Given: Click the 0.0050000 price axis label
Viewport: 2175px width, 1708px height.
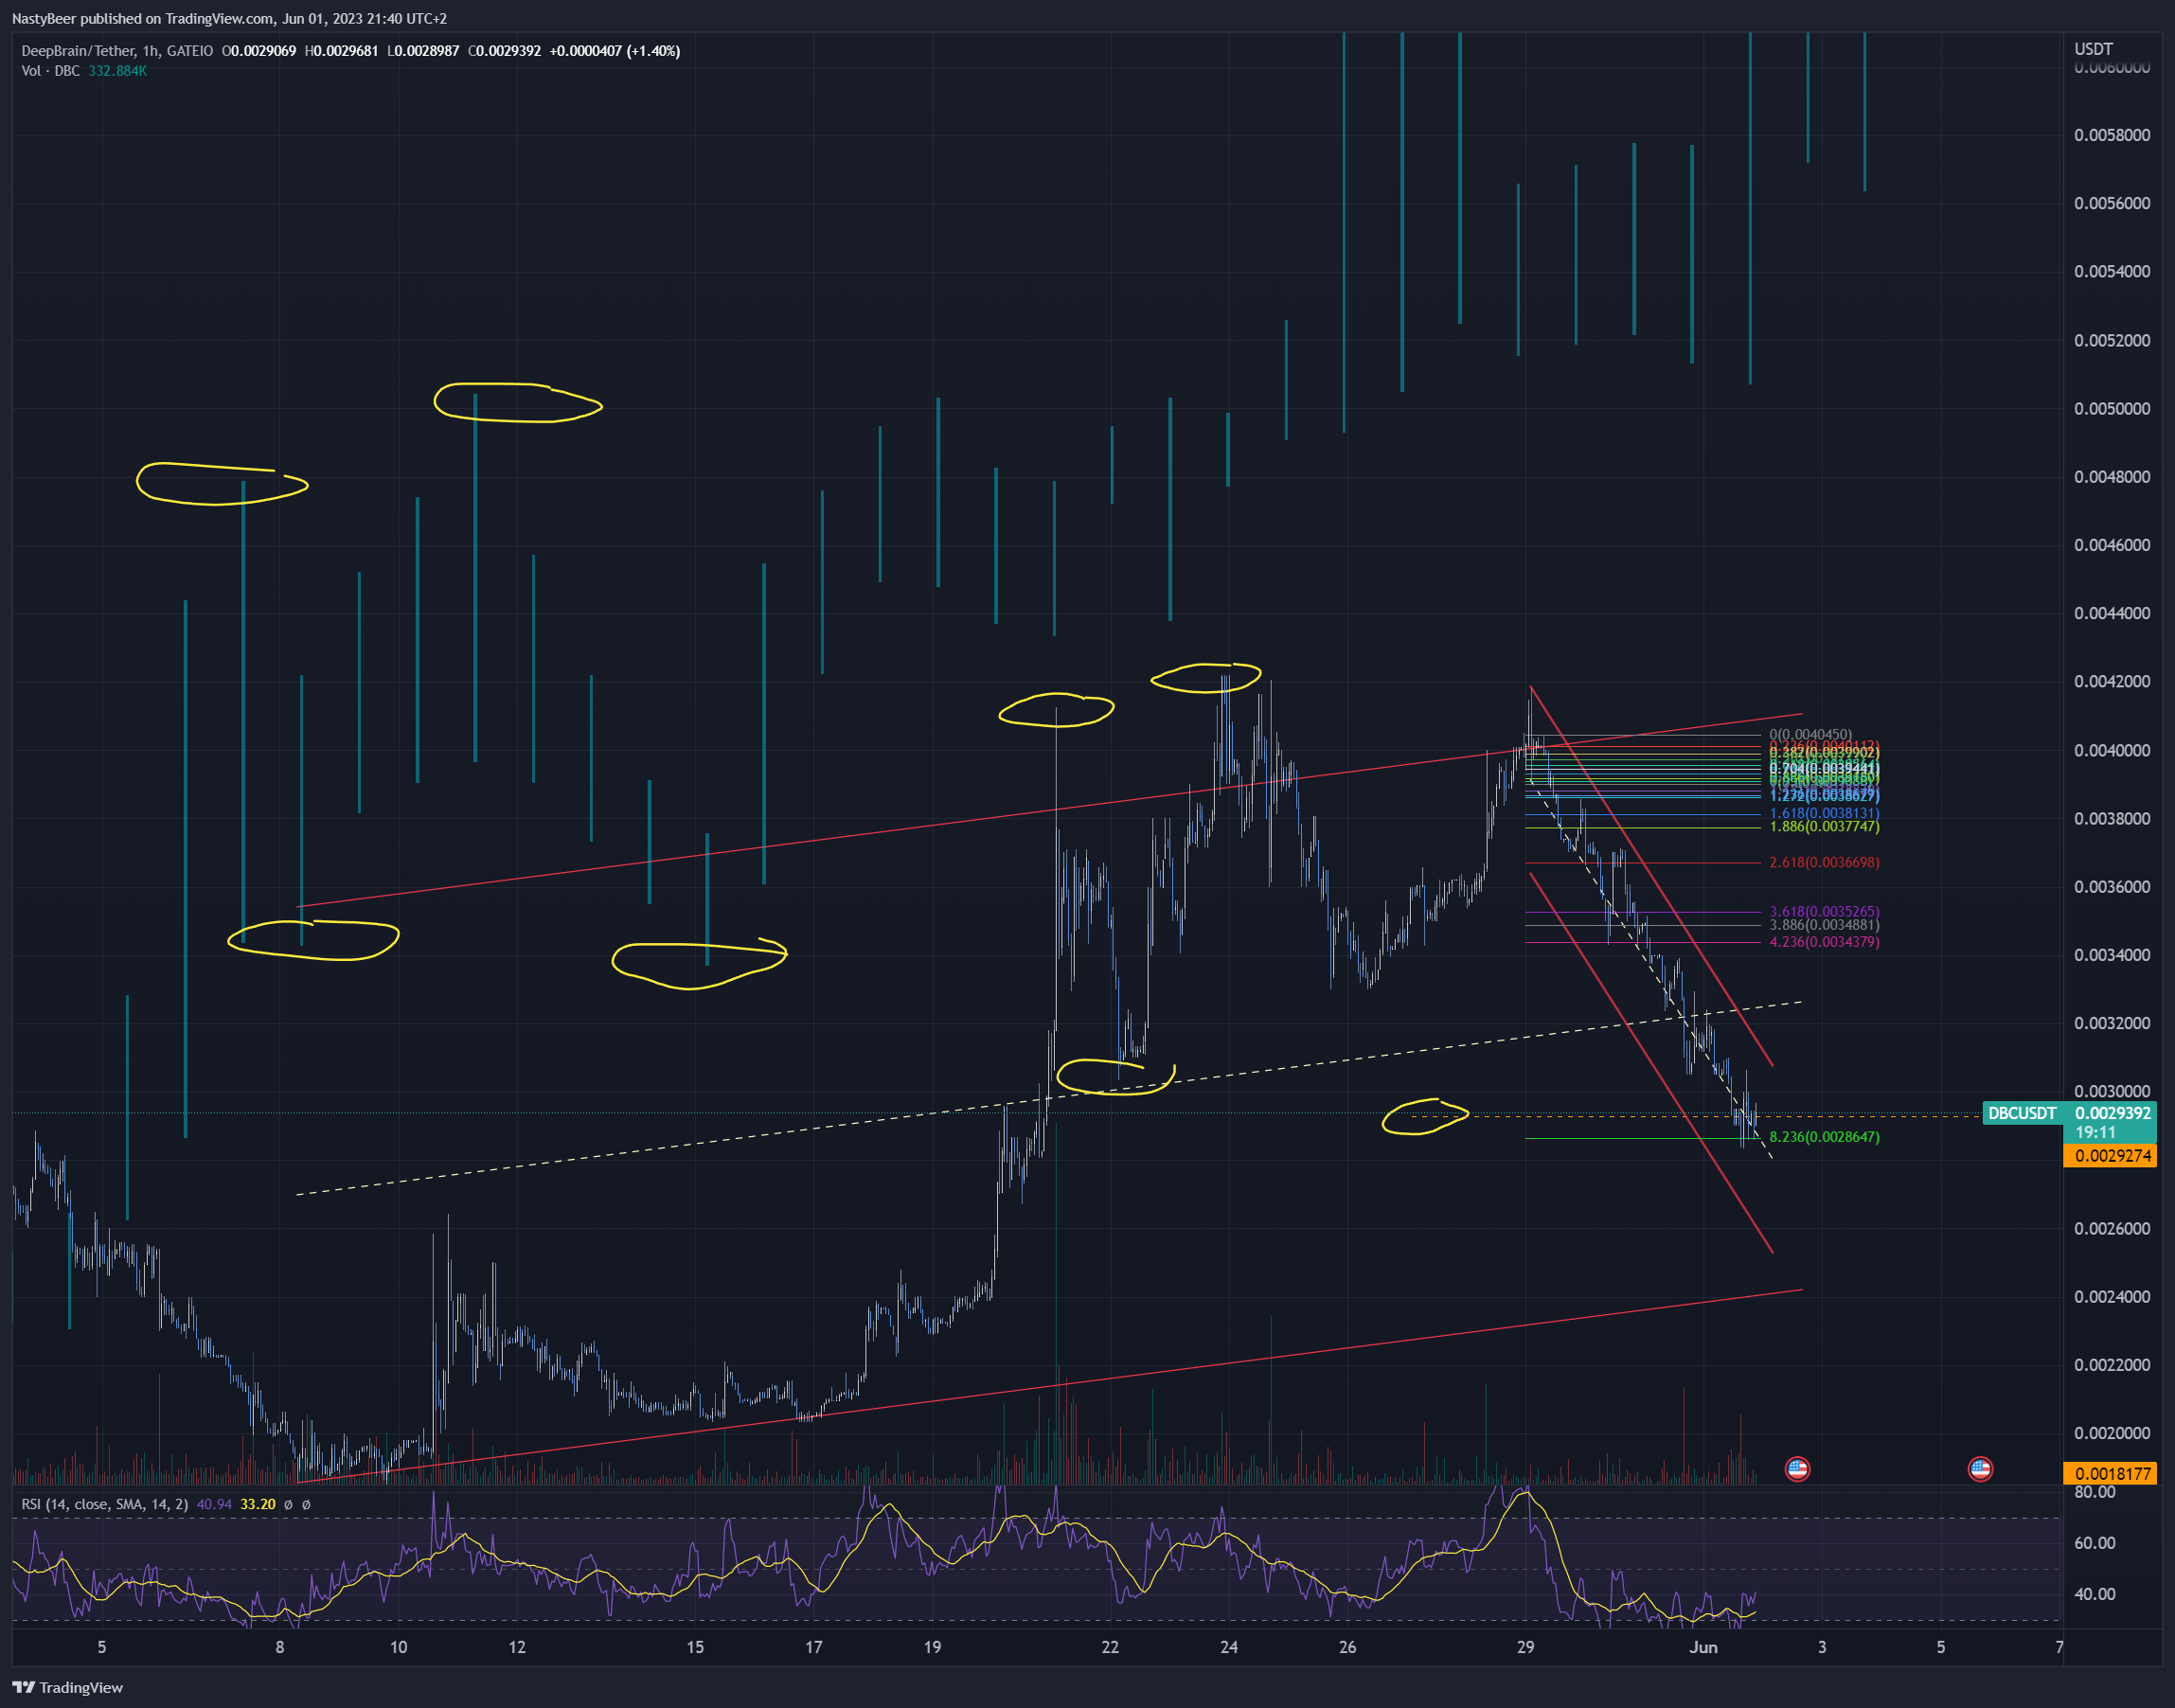Looking at the screenshot, I should 2111,409.
